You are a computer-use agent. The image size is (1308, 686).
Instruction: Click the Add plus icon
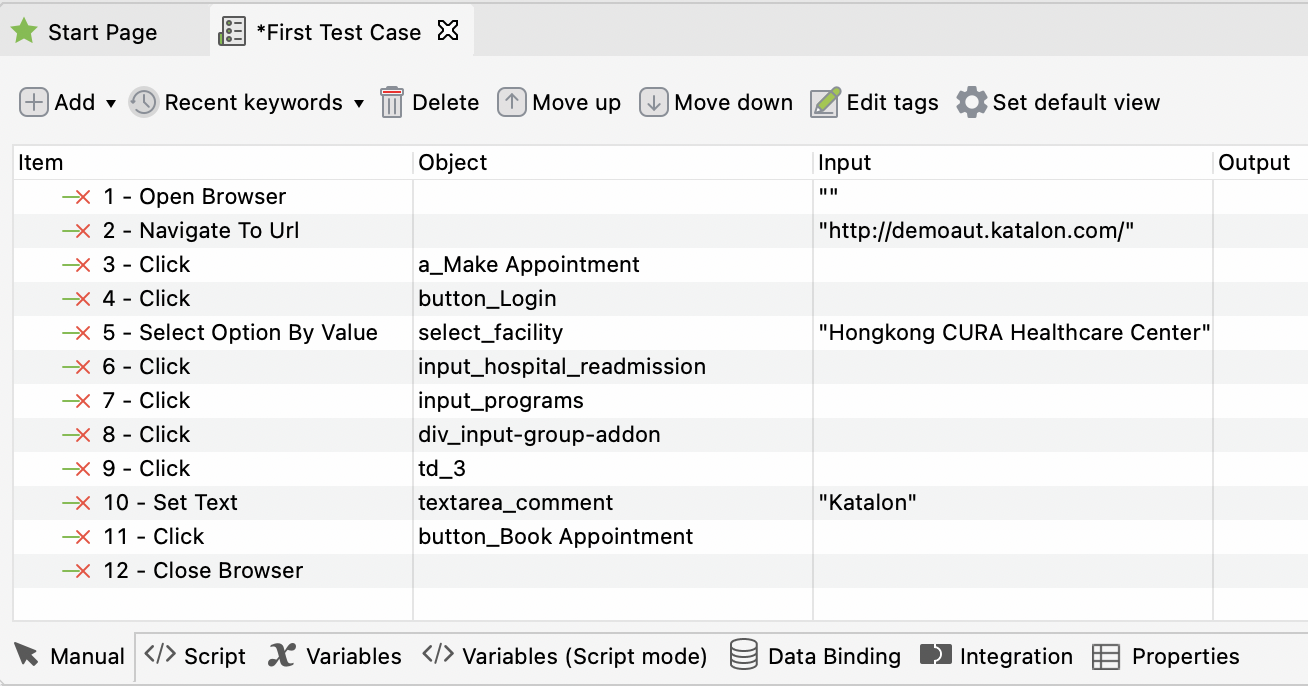[34, 102]
